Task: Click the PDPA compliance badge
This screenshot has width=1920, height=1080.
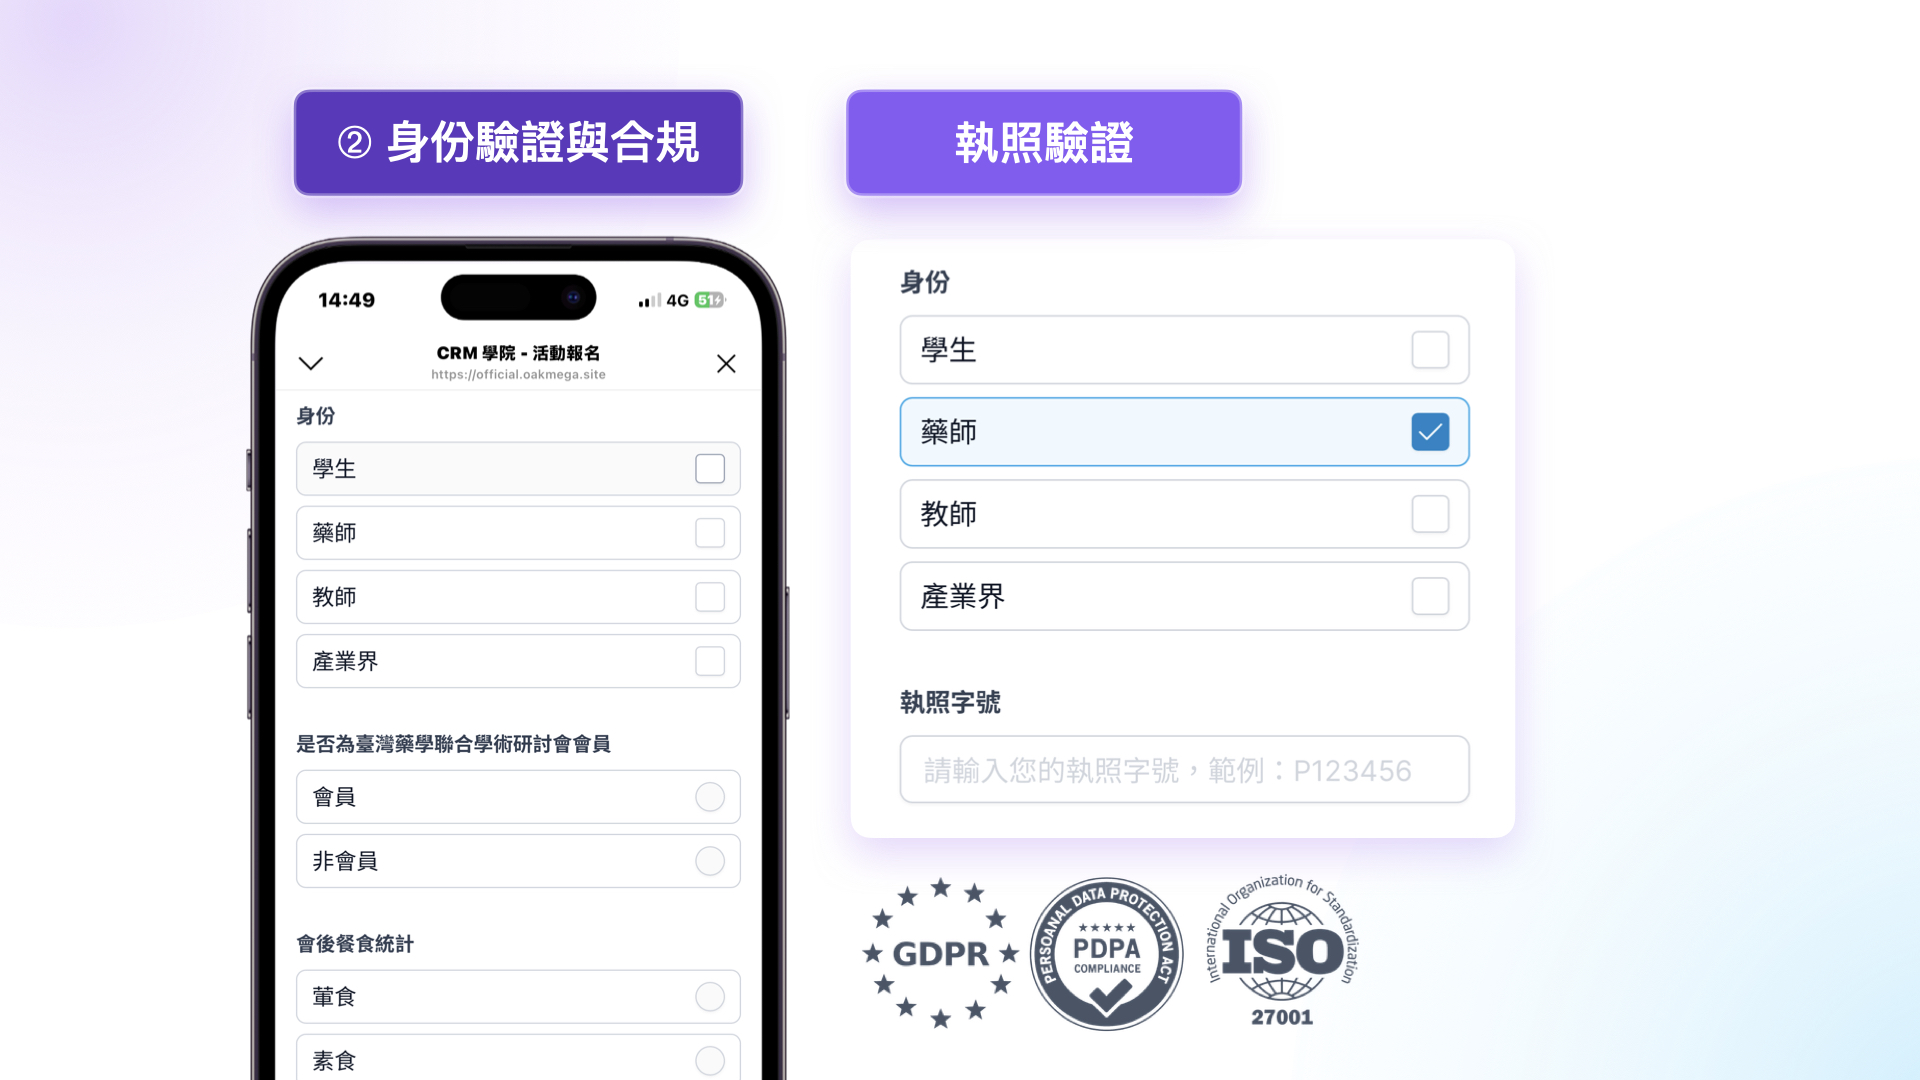Action: [1106, 954]
